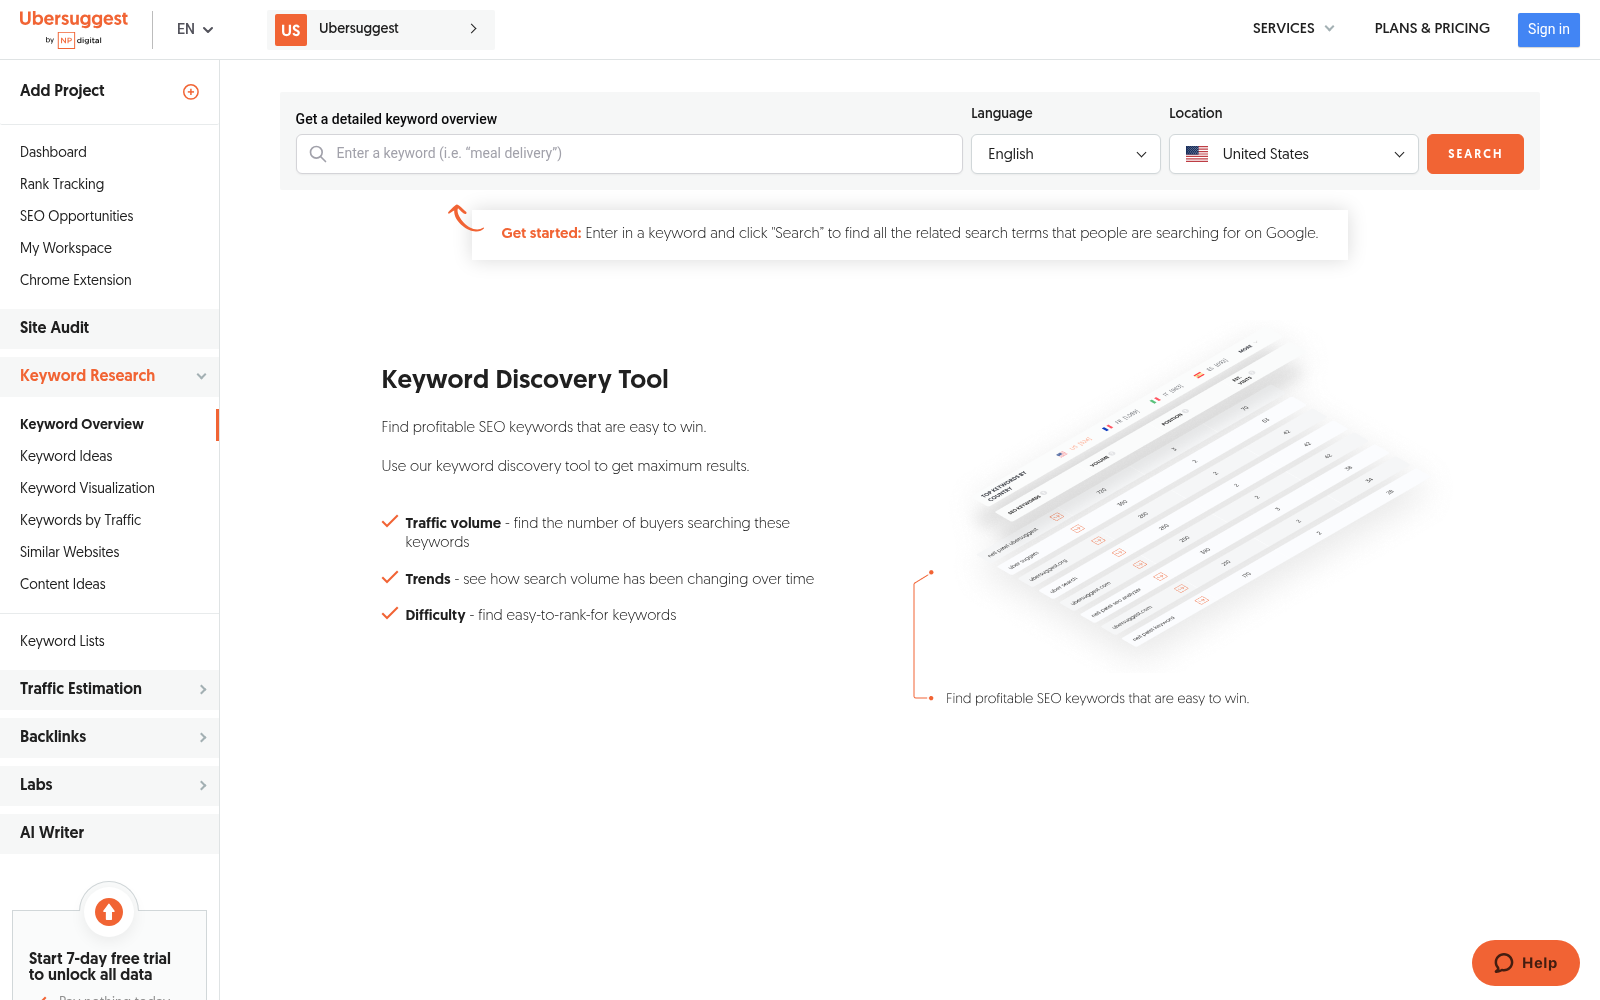Open the Help chat bubble
Viewport: 1600px width, 1000px height.
click(x=1525, y=963)
